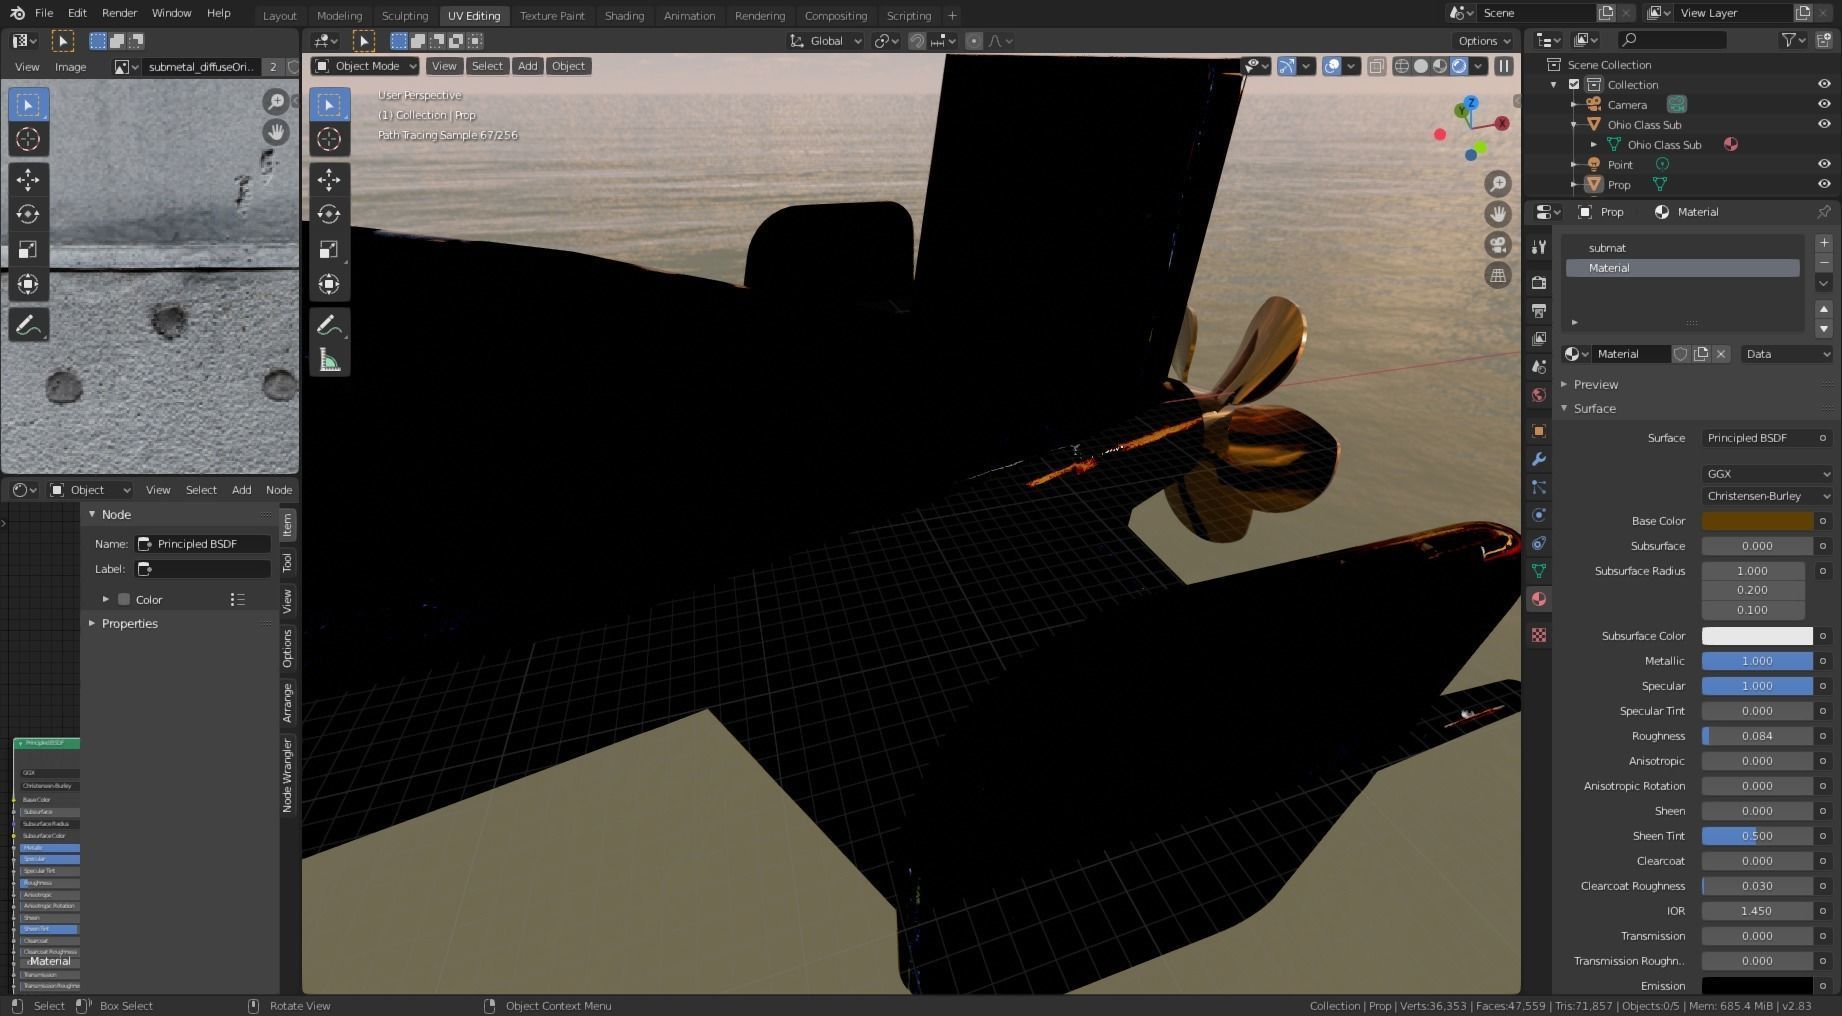The width and height of the screenshot is (1842, 1016).
Task: Click the 3D viewport zoom magnifier icon
Action: 1497,184
